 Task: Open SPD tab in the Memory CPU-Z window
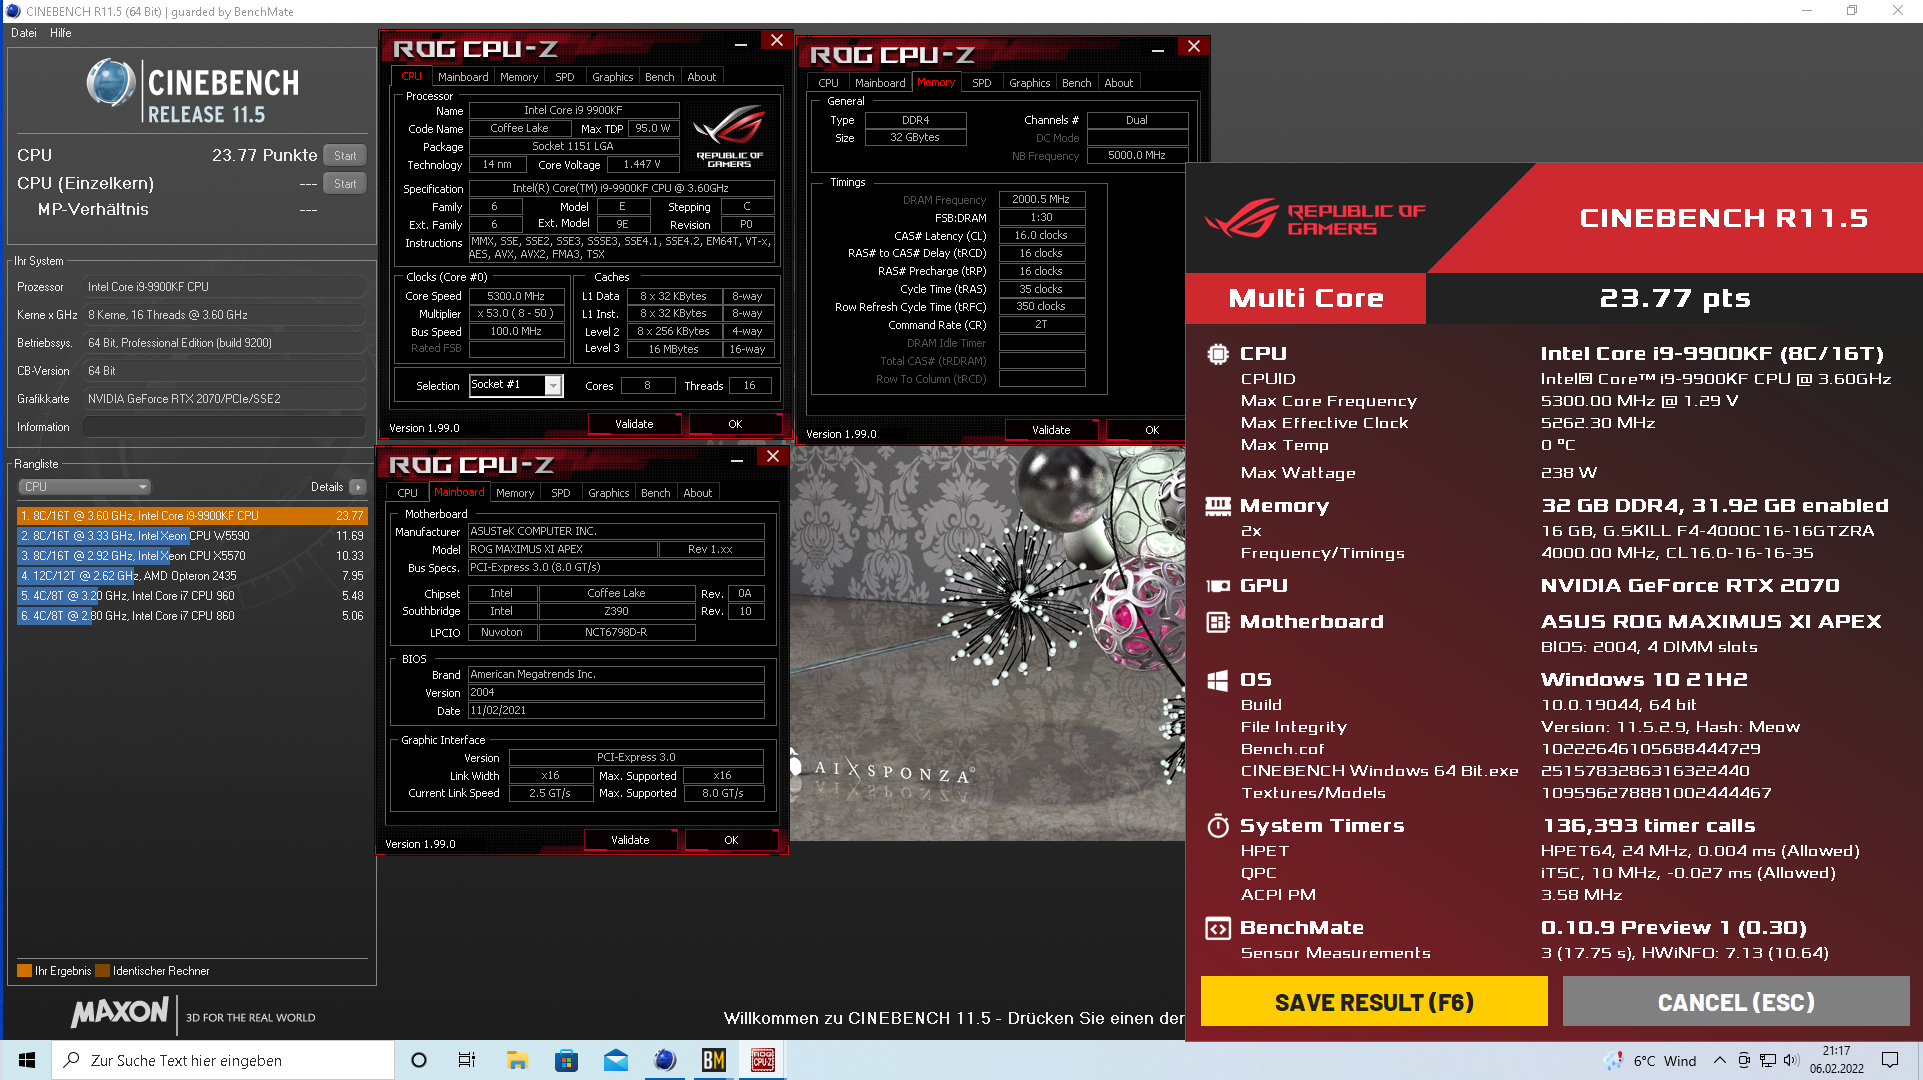(982, 83)
